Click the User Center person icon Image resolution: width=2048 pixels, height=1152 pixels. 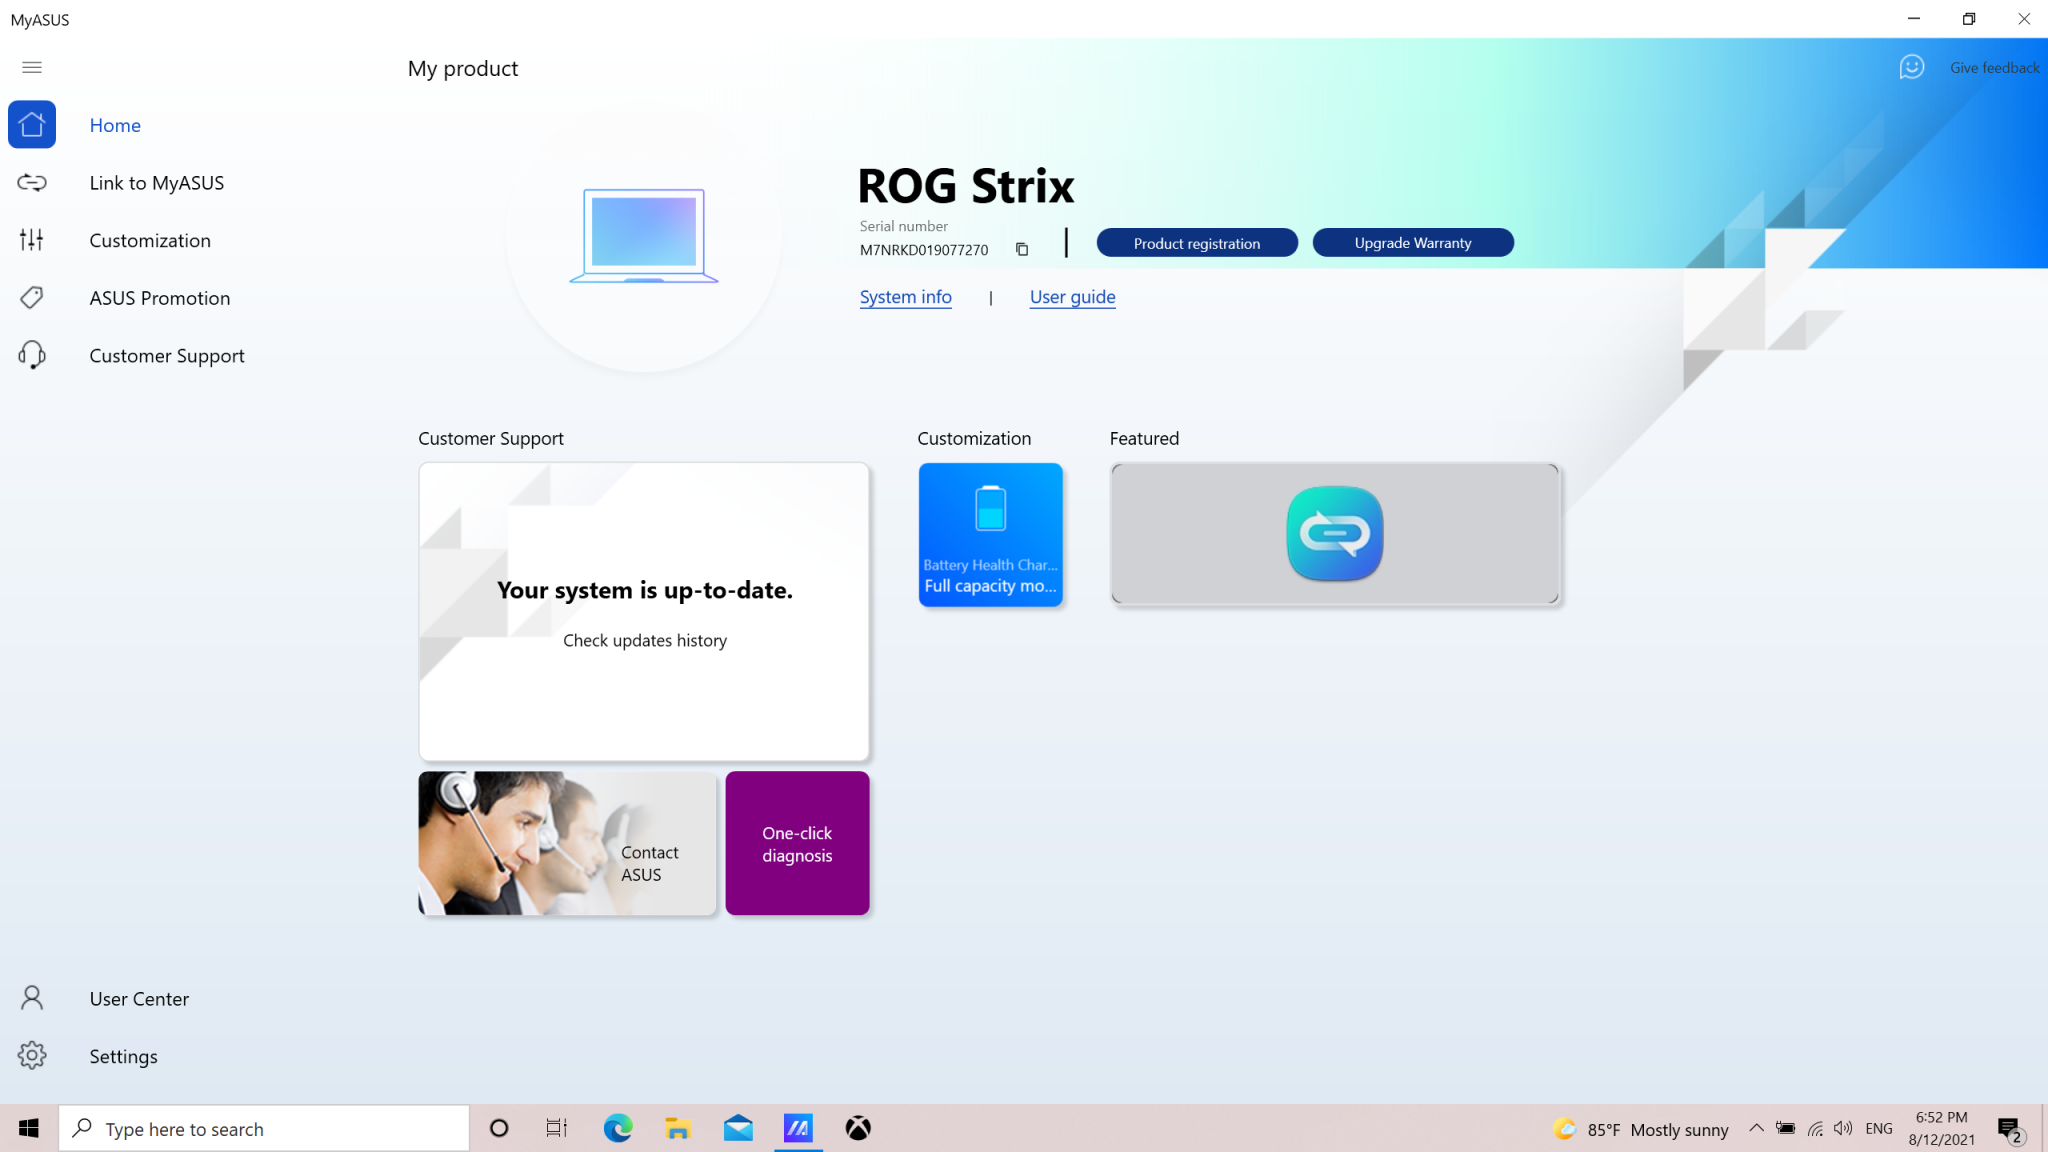[32, 998]
